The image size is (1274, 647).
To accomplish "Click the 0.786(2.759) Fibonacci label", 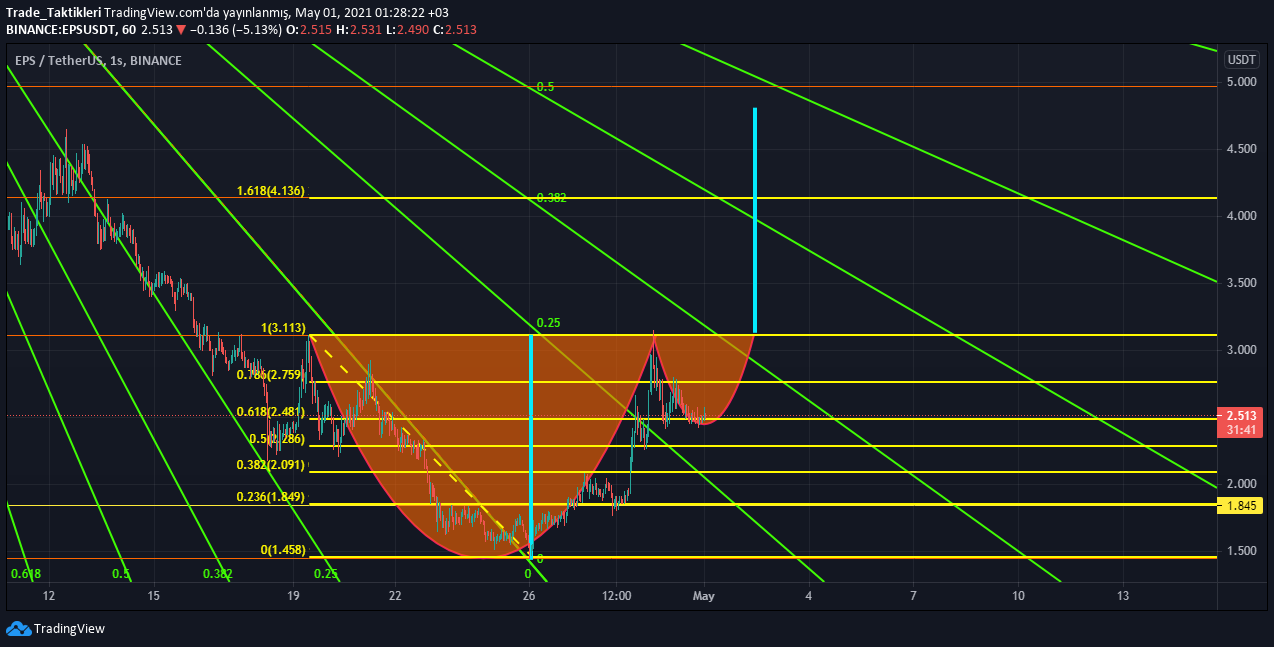I will 270,374.
